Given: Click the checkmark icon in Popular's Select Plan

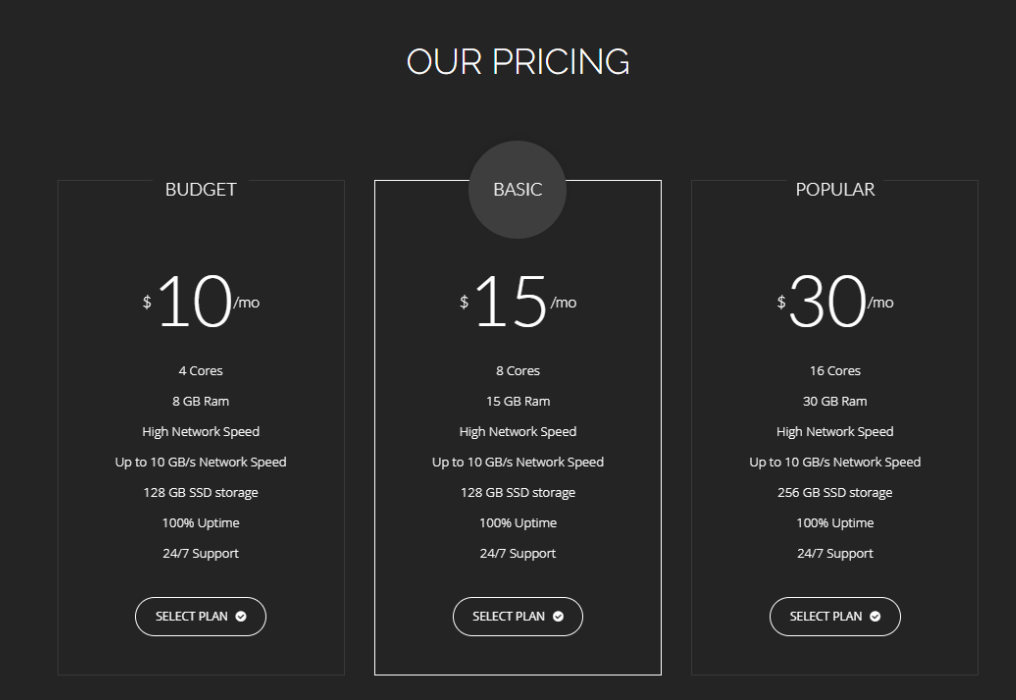Looking at the screenshot, I should [x=875, y=616].
